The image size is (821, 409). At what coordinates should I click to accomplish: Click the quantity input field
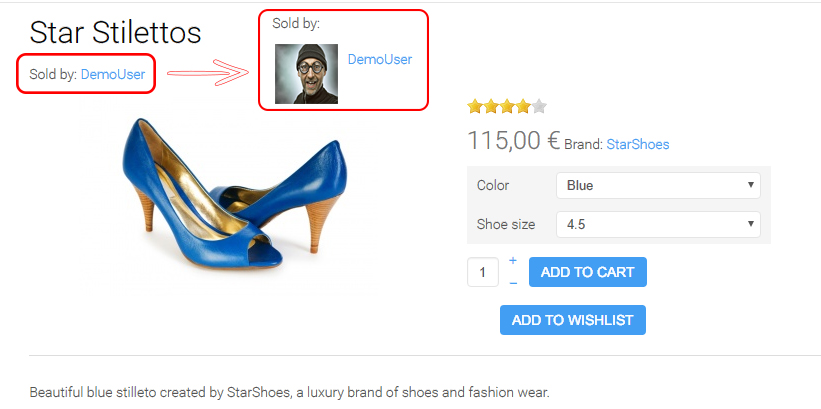pyautogui.click(x=483, y=272)
